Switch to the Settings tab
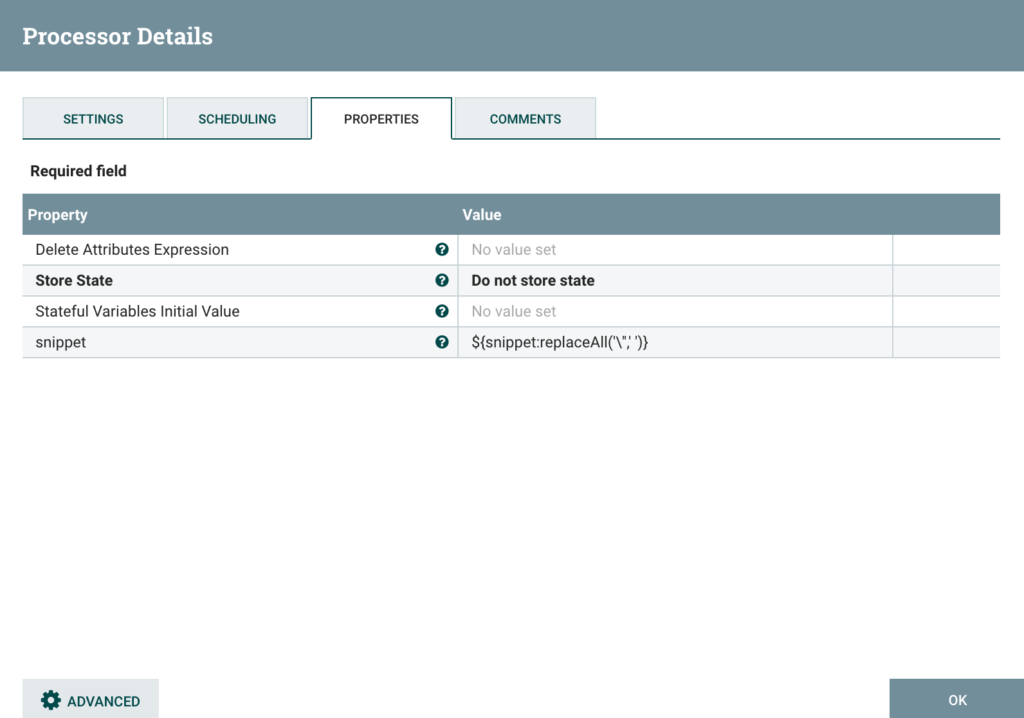This screenshot has height=718, width=1024. tap(93, 119)
